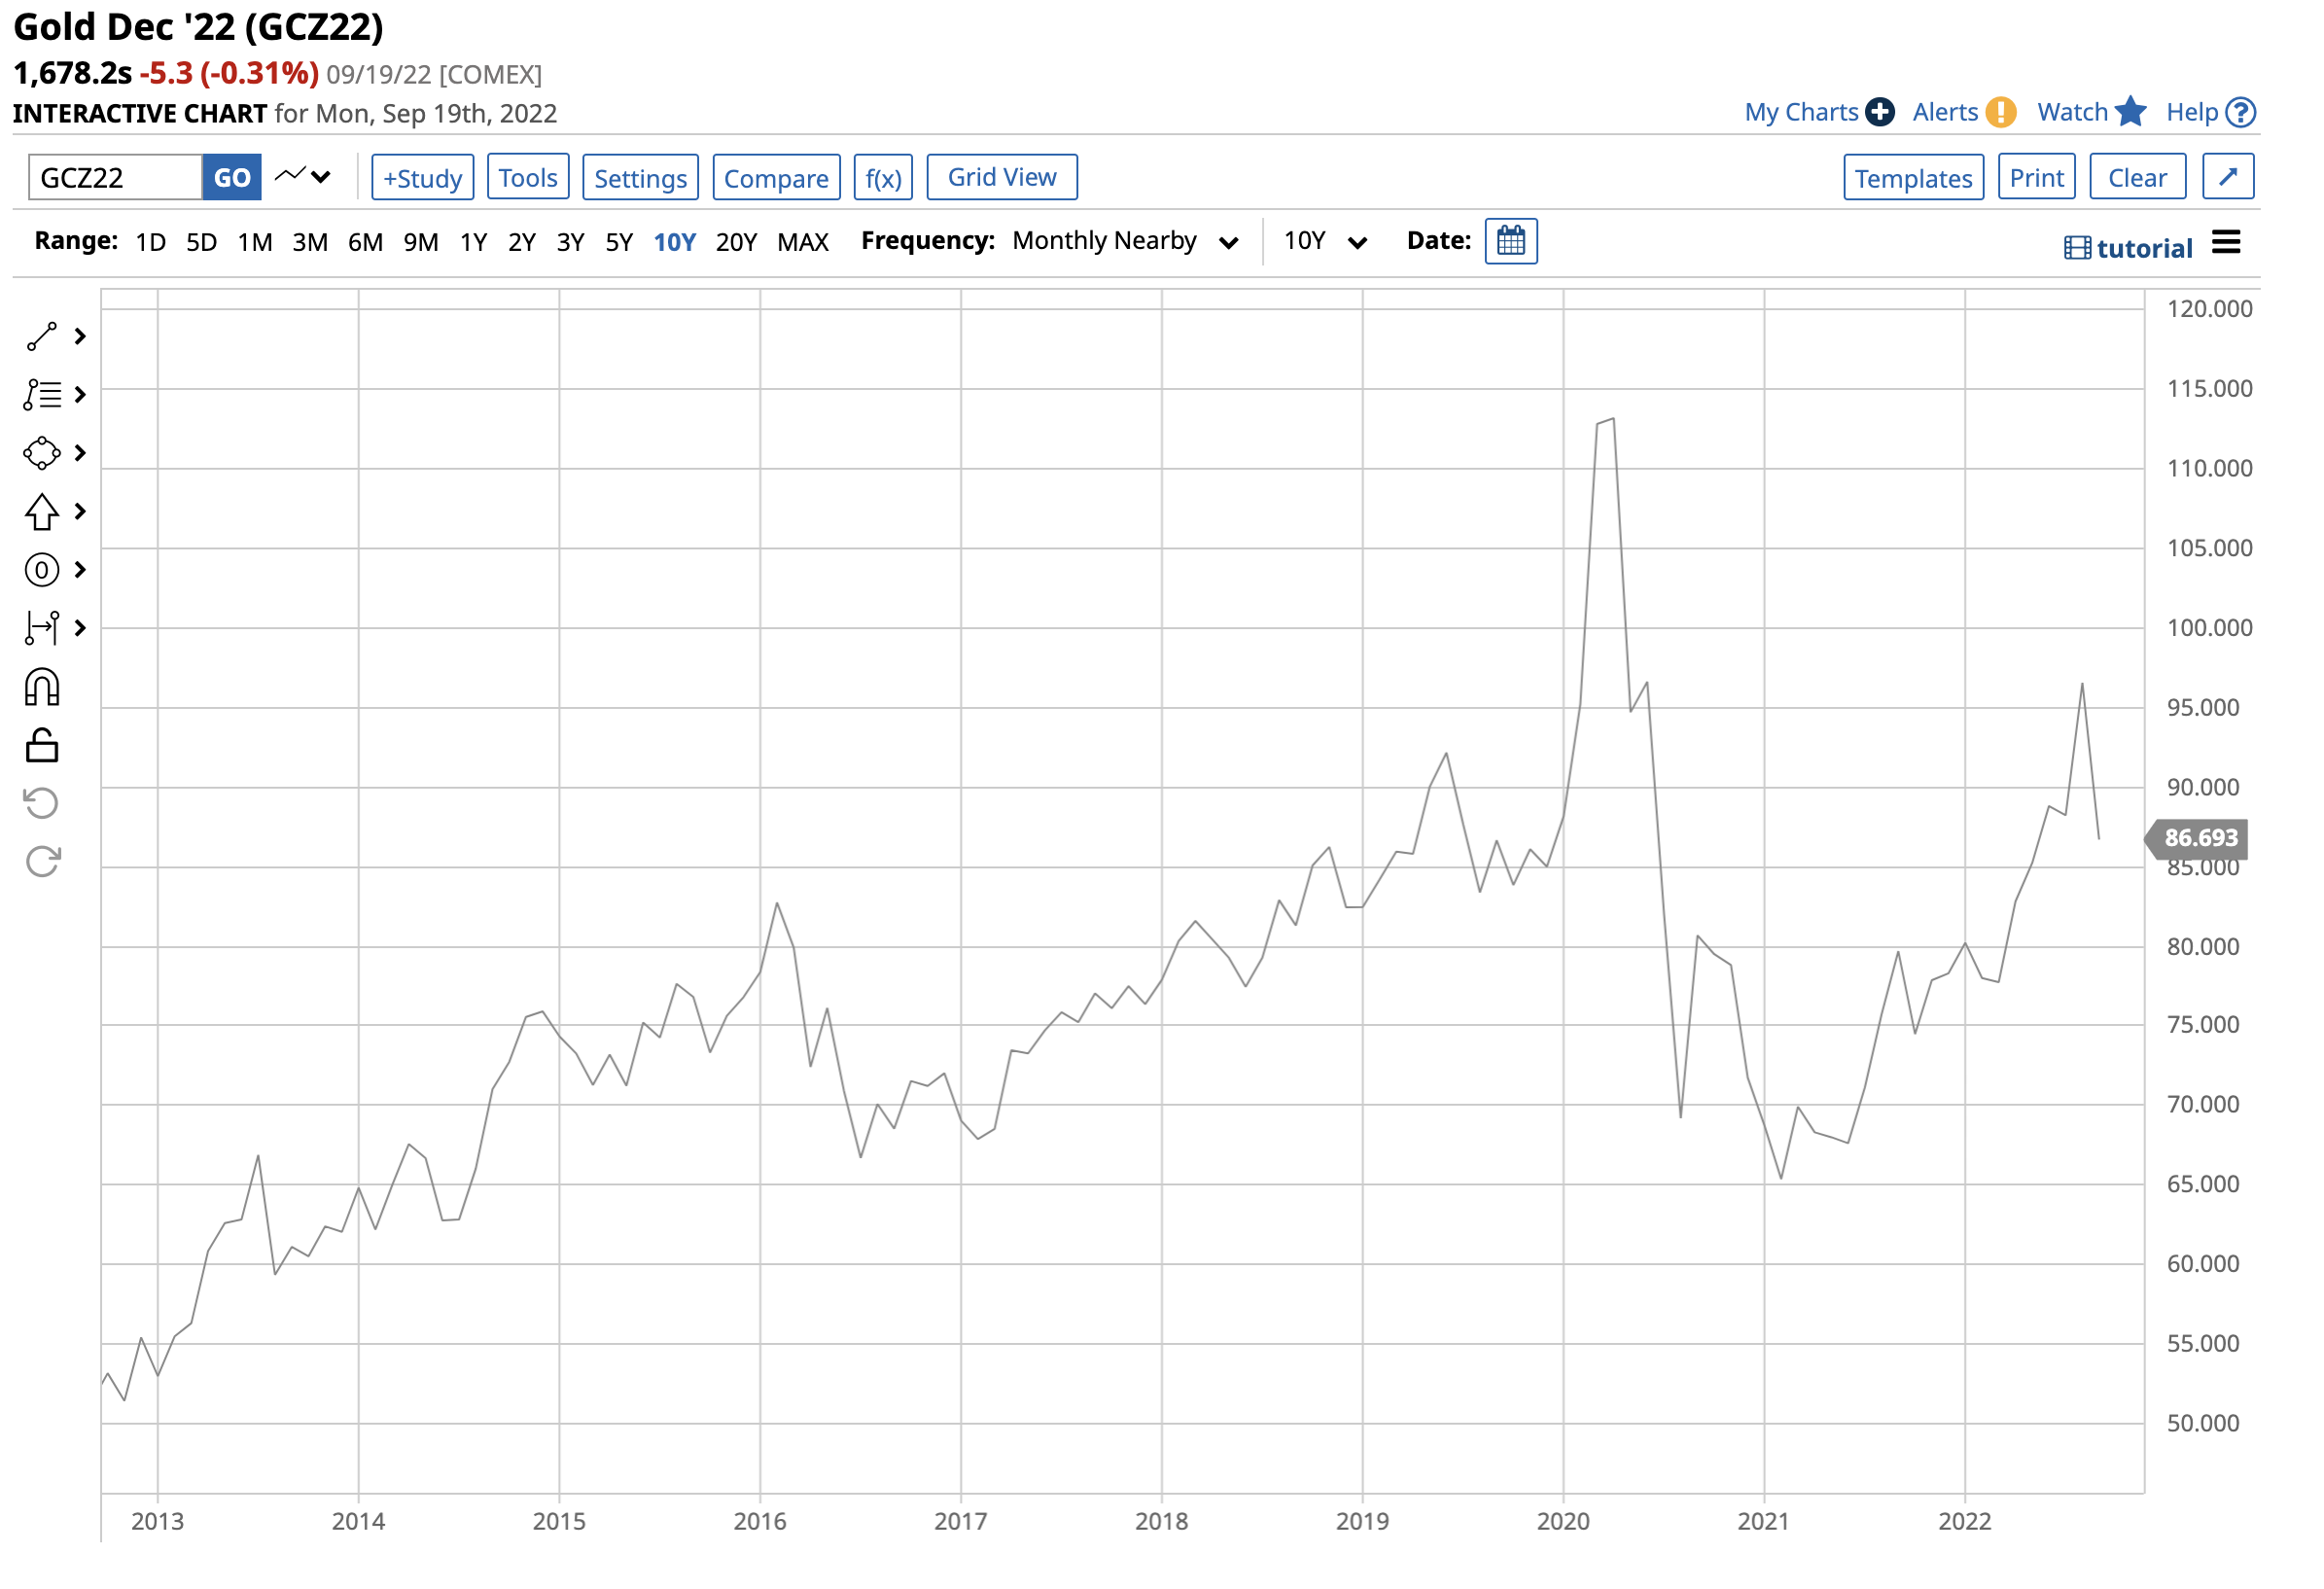Select the 5Y range
Screen dimensions: 2324x1589
point(619,242)
